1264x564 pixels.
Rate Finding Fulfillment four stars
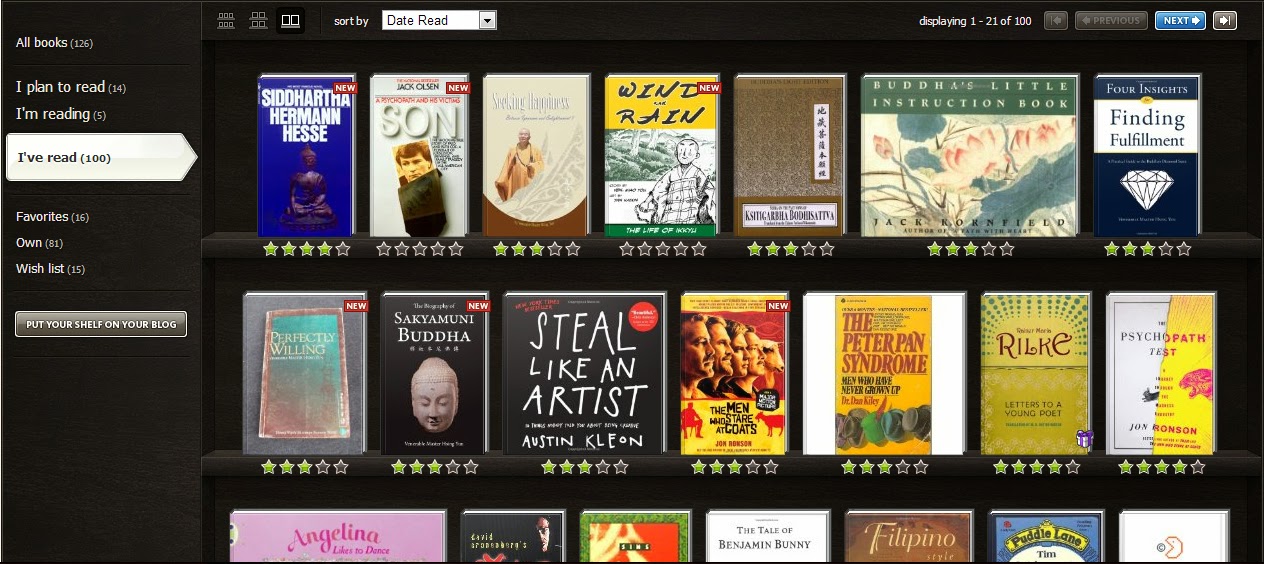coord(1165,249)
